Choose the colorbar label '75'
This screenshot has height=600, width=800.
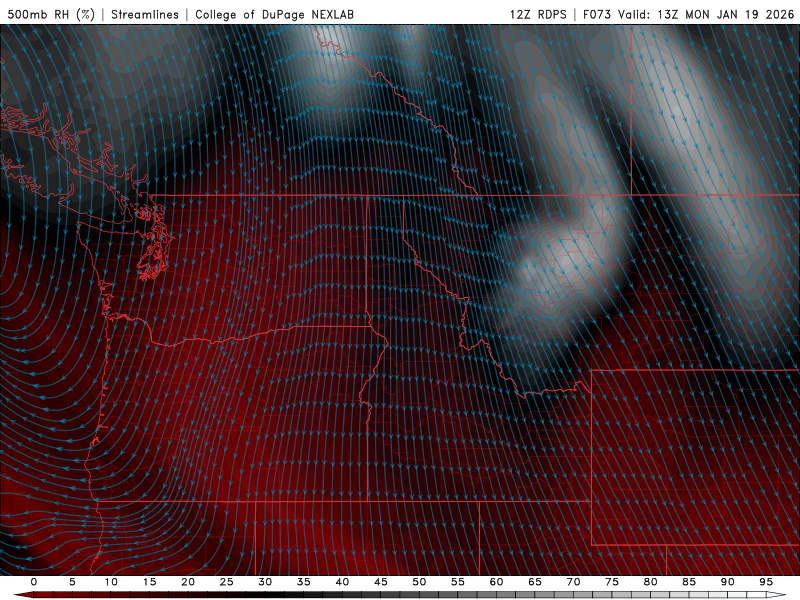point(612,582)
